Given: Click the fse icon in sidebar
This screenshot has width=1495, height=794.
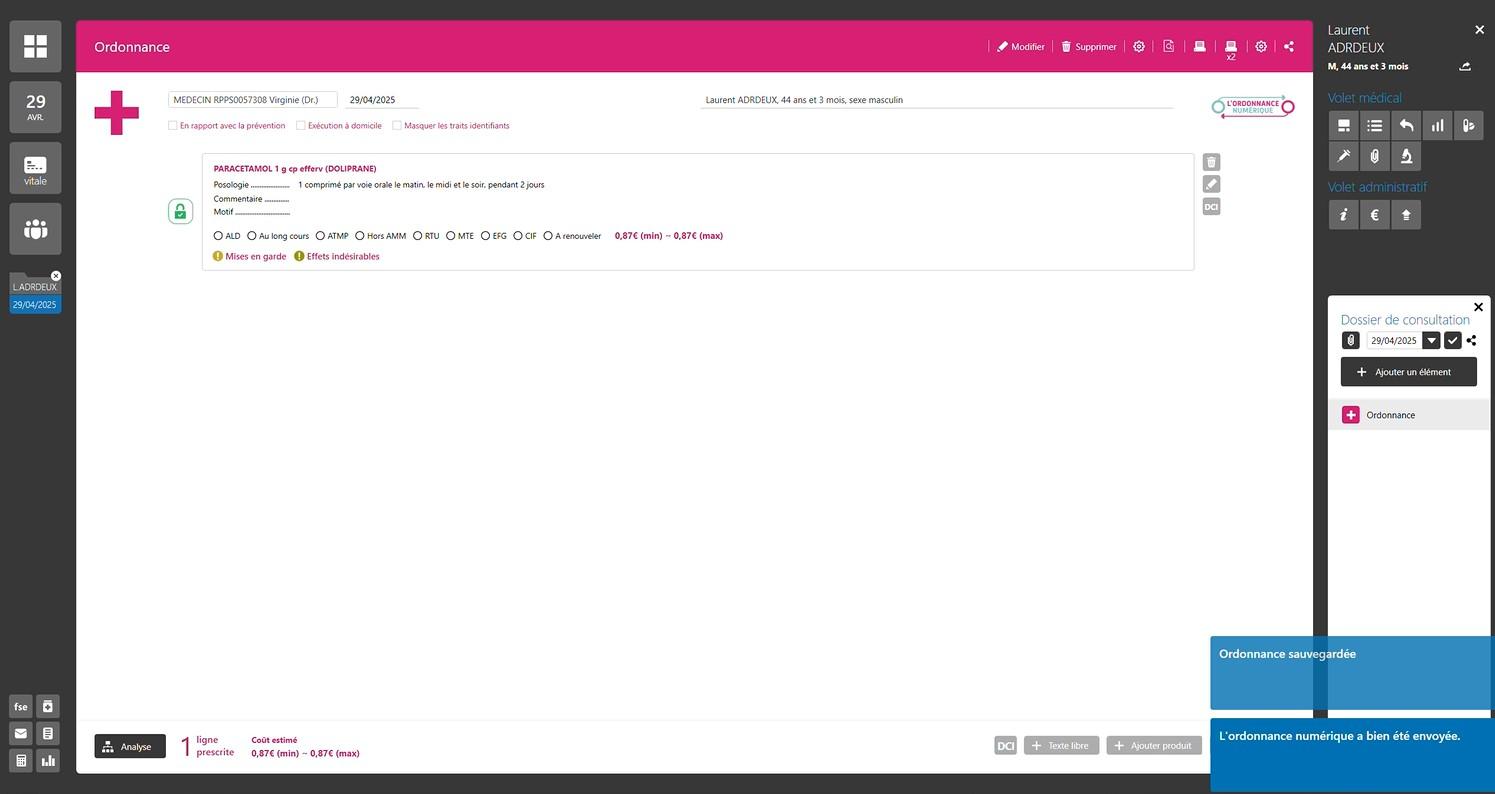Looking at the screenshot, I should point(21,707).
